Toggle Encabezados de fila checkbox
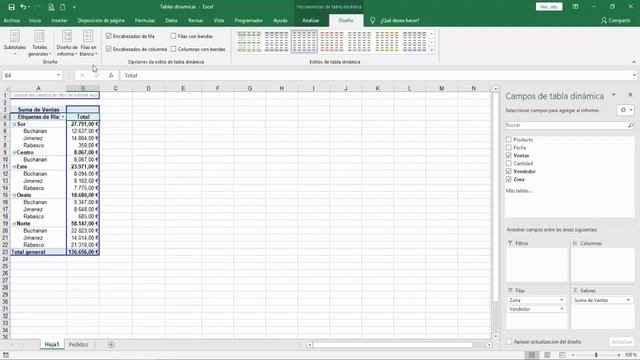This screenshot has width=640, height=360. coord(109,36)
